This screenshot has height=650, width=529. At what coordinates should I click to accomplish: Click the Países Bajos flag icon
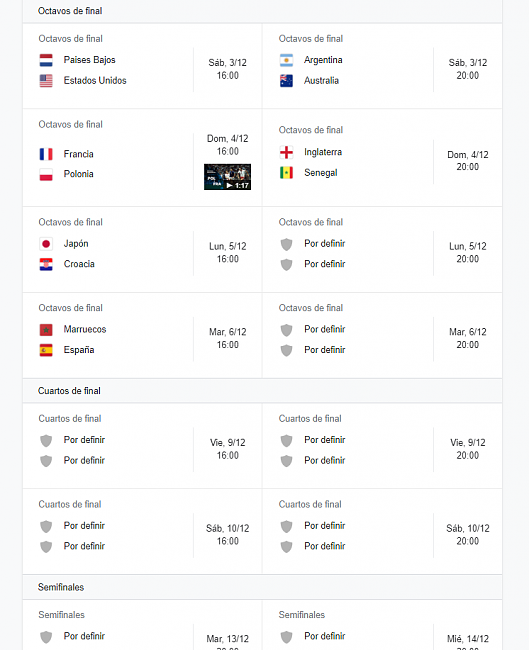tap(46, 60)
